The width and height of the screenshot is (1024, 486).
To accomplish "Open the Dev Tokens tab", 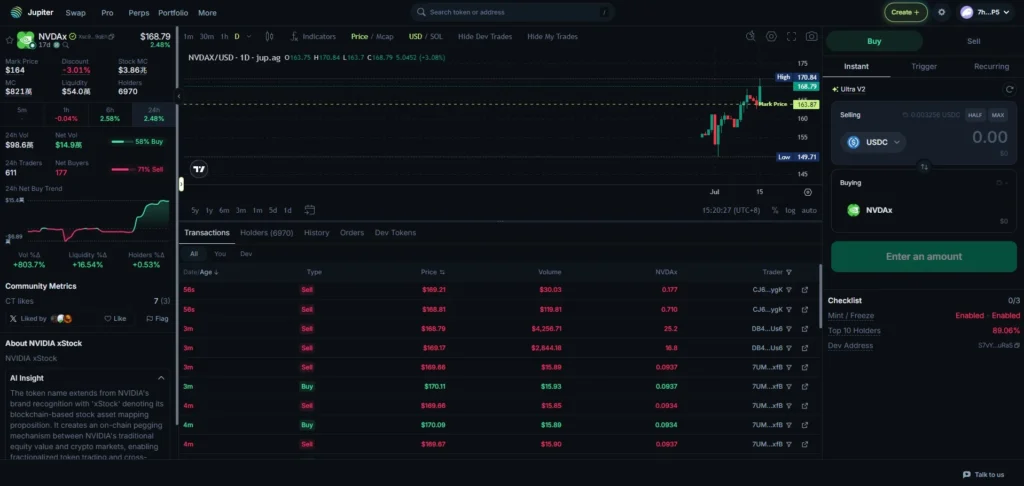I will 395,233.
